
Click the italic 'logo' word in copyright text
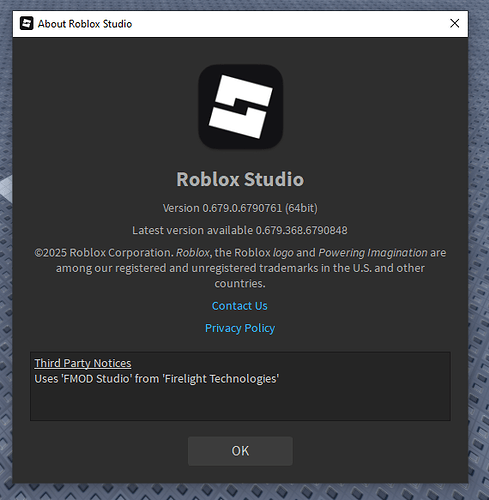point(283,253)
